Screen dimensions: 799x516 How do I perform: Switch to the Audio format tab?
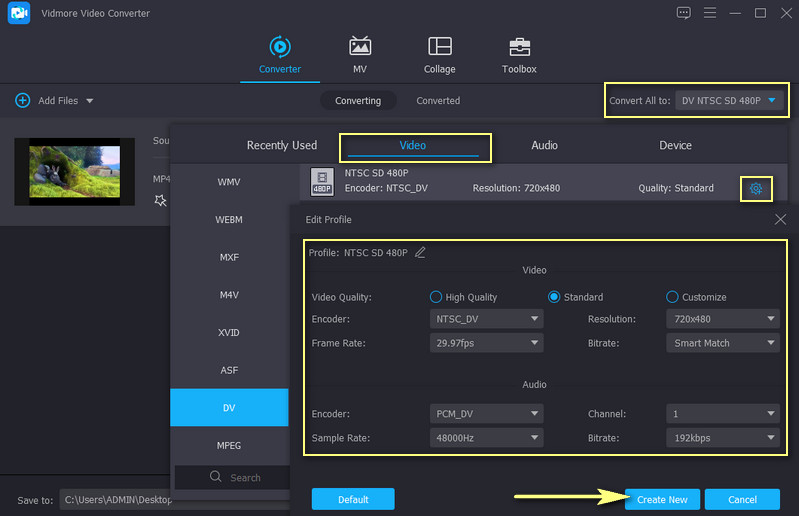544,146
